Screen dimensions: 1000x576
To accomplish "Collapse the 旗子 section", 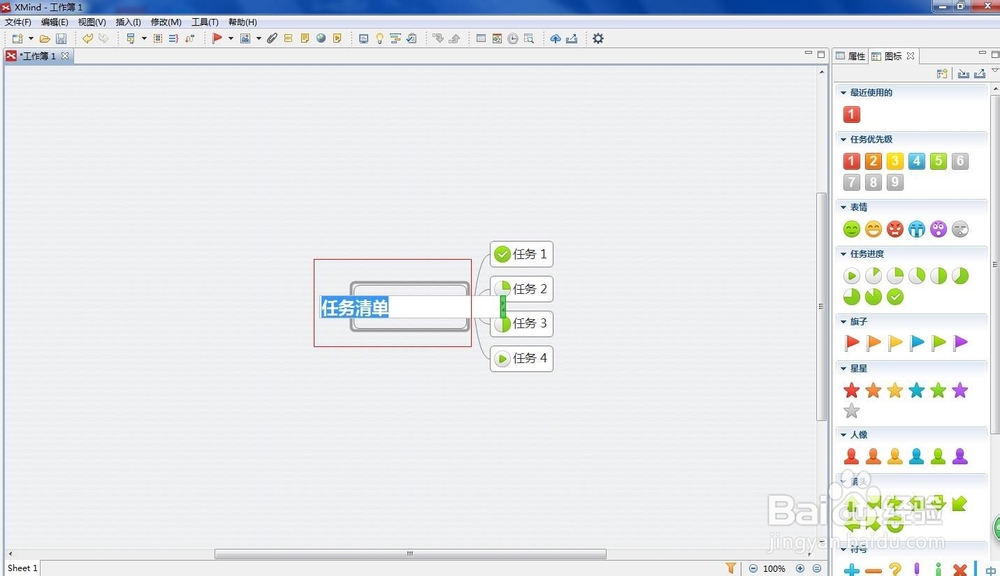I will click(x=843, y=321).
